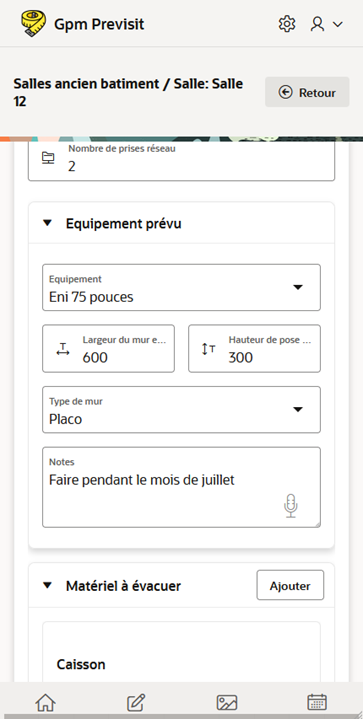Click Ajouter in Matériel à évacuer
Viewport: 363px width, 719px height.
pyautogui.click(x=290, y=585)
